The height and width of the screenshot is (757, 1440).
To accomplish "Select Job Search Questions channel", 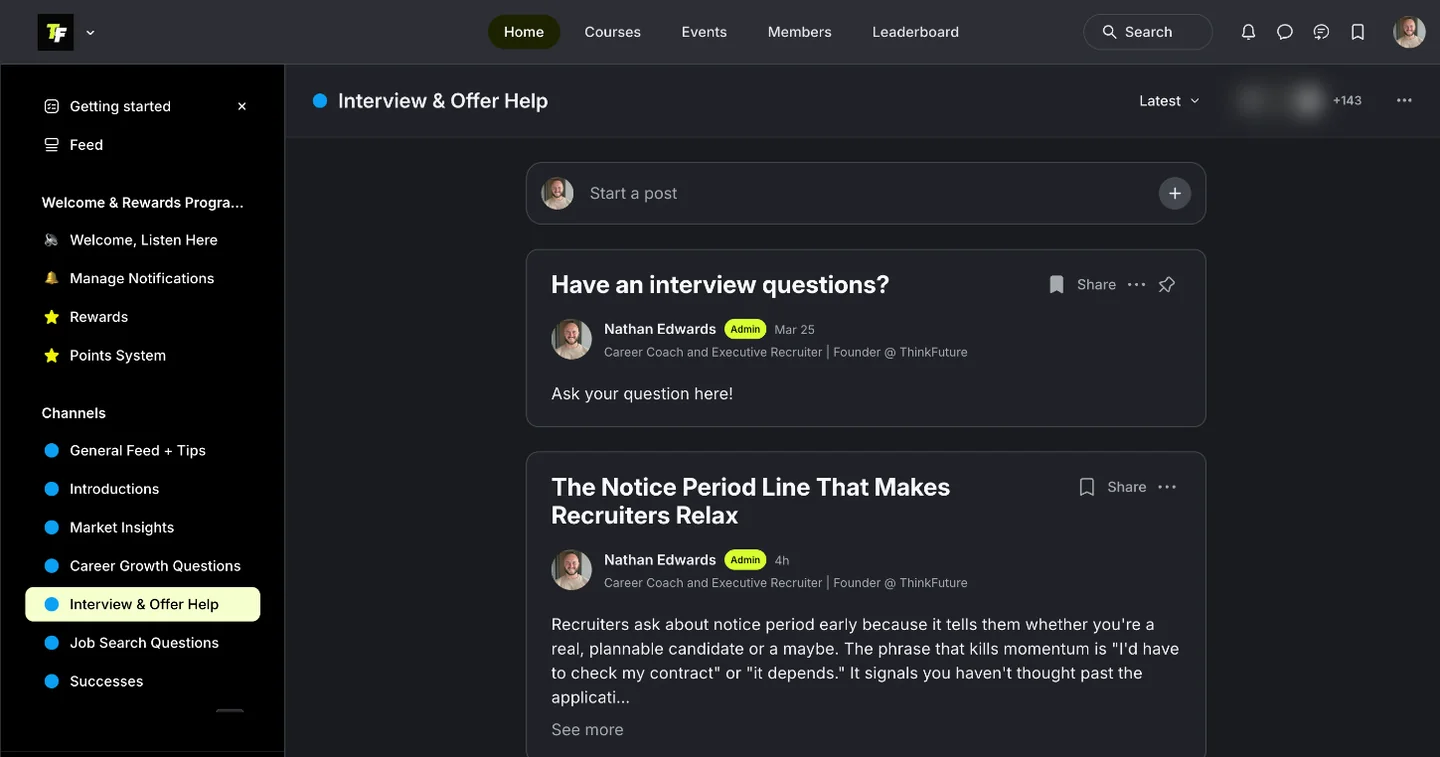I will (x=143, y=643).
